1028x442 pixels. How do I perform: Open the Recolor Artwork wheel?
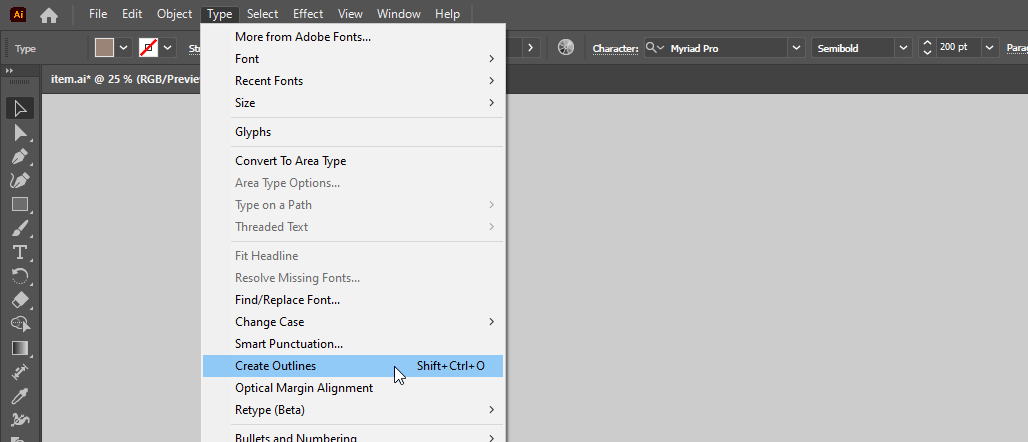[566, 48]
